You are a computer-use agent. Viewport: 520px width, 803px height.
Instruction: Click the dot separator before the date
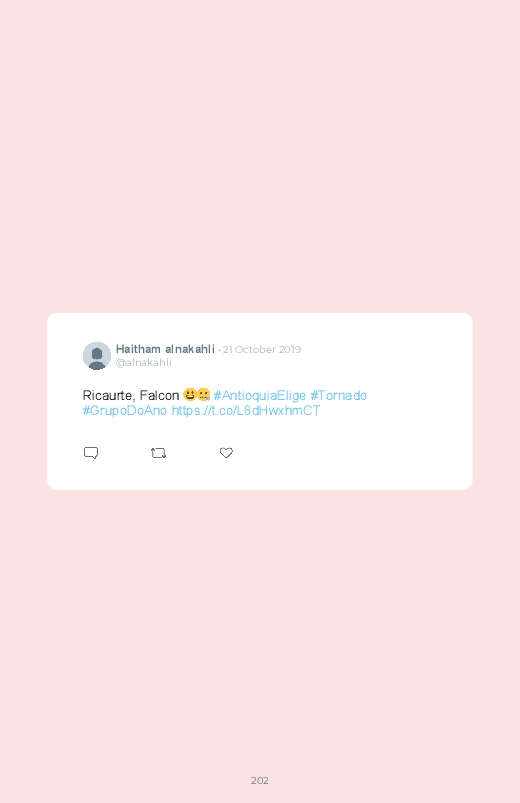tap(219, 350)
